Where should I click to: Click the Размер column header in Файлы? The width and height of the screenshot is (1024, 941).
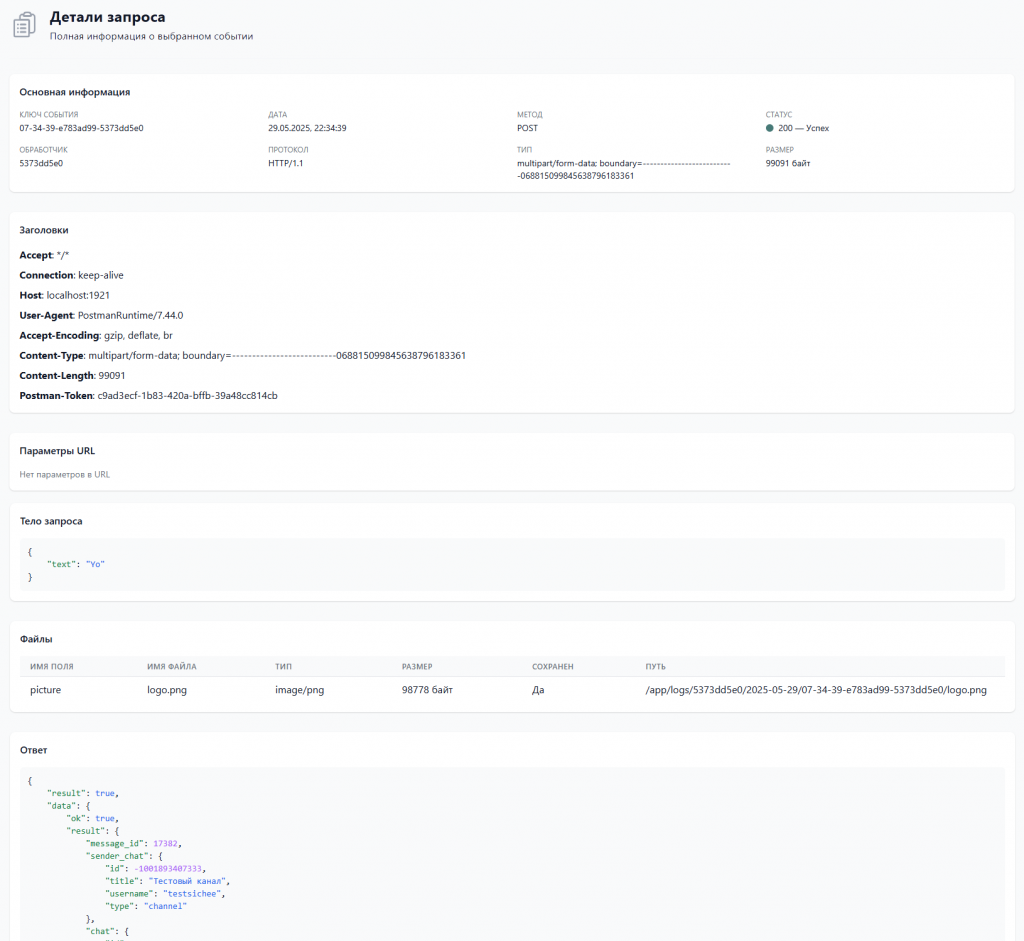point(417,667)
